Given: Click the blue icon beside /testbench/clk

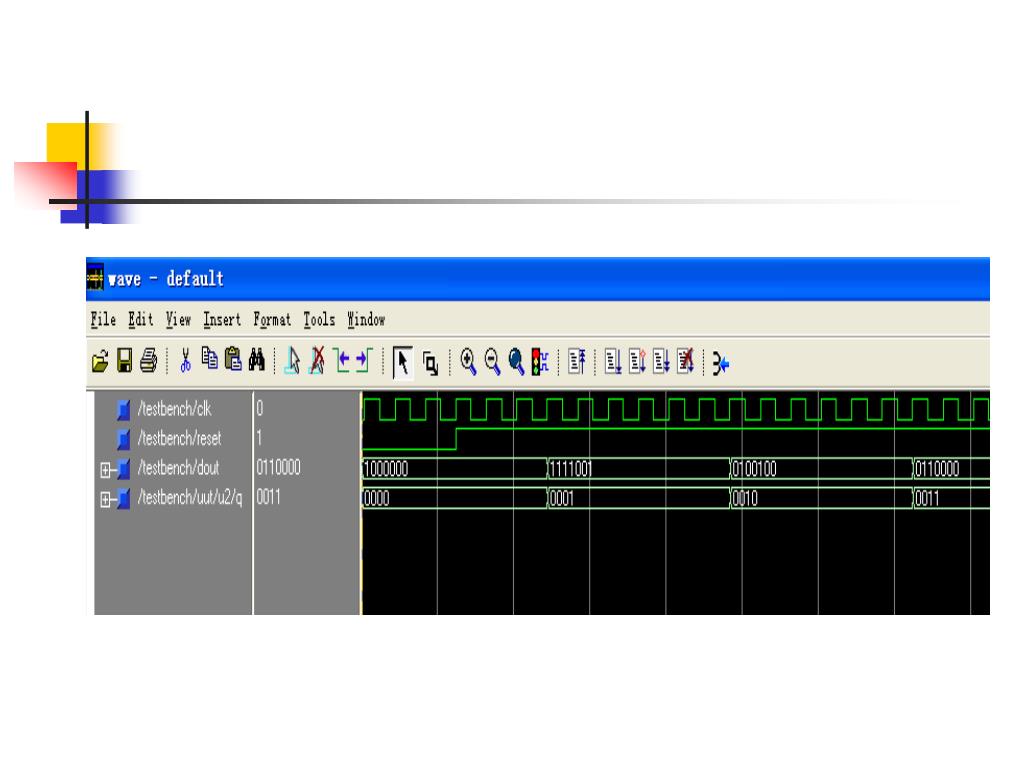Looking at the screenshot, I should click(x=123, y=409).
